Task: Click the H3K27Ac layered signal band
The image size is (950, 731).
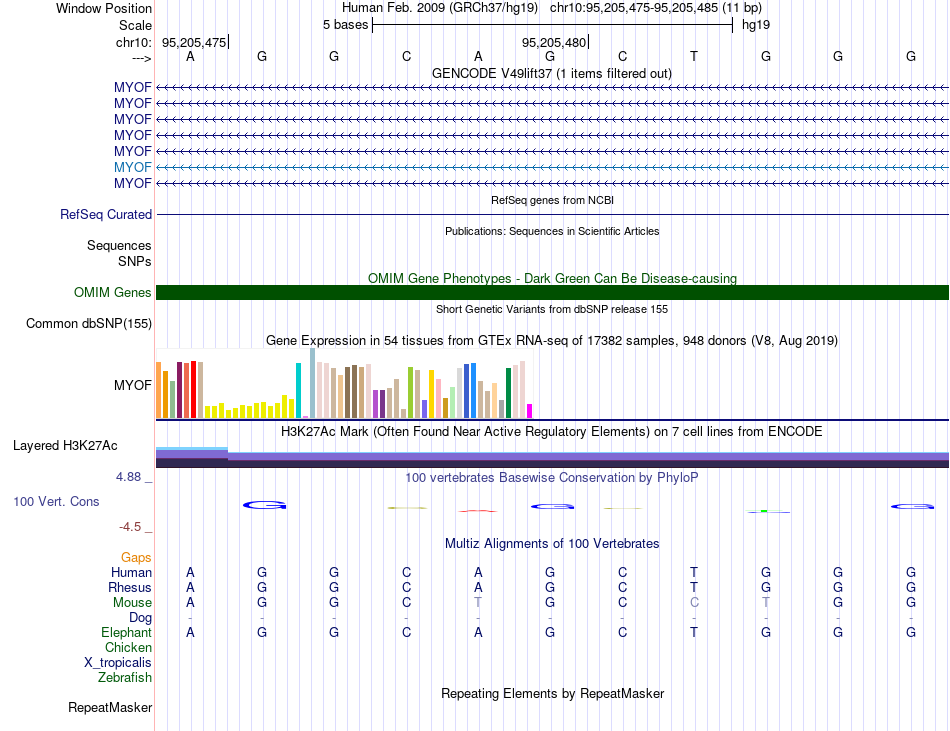Action: tap(552, 457)
